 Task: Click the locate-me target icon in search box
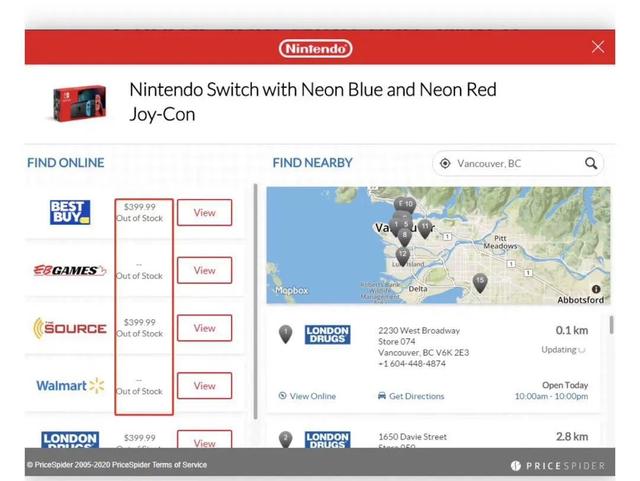tap(445, 163)
